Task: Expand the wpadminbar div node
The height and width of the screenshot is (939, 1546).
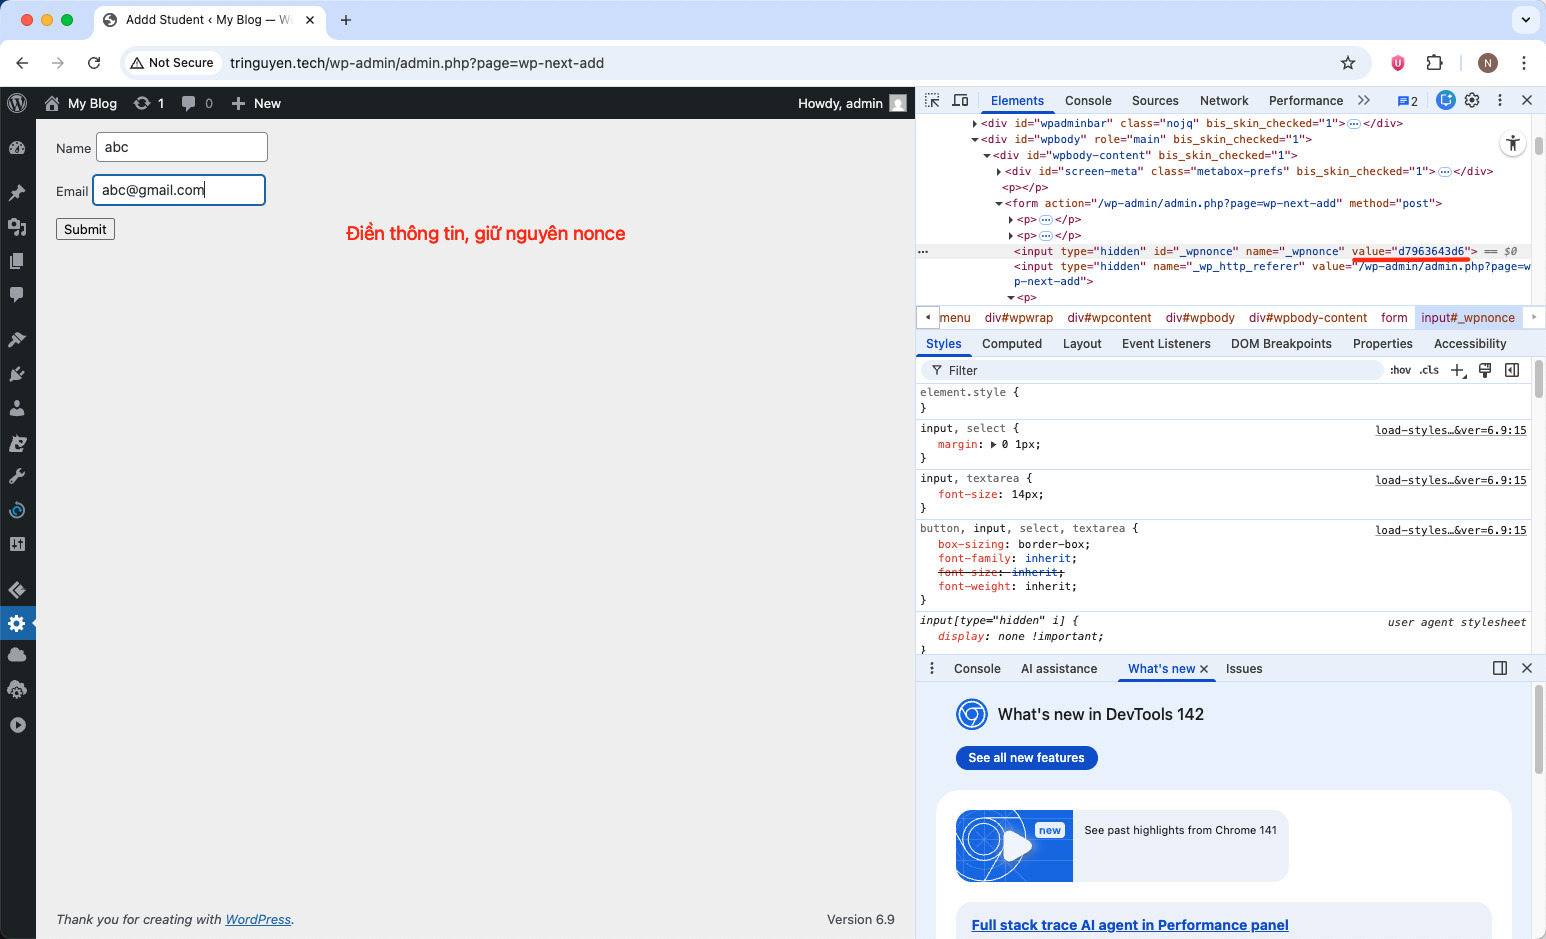Action: click(x=975, y=124)
